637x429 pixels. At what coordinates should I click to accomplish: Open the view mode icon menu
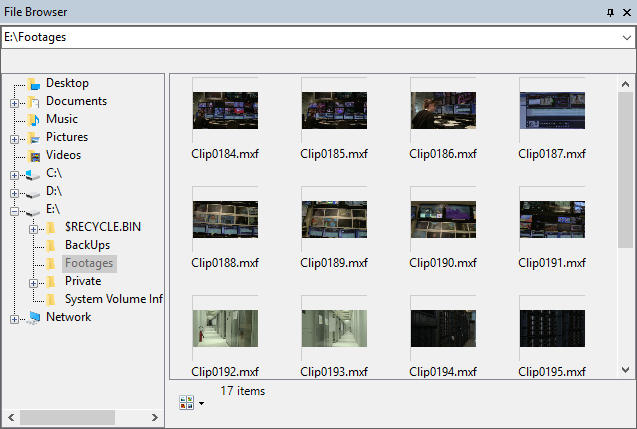coord(190,402)
